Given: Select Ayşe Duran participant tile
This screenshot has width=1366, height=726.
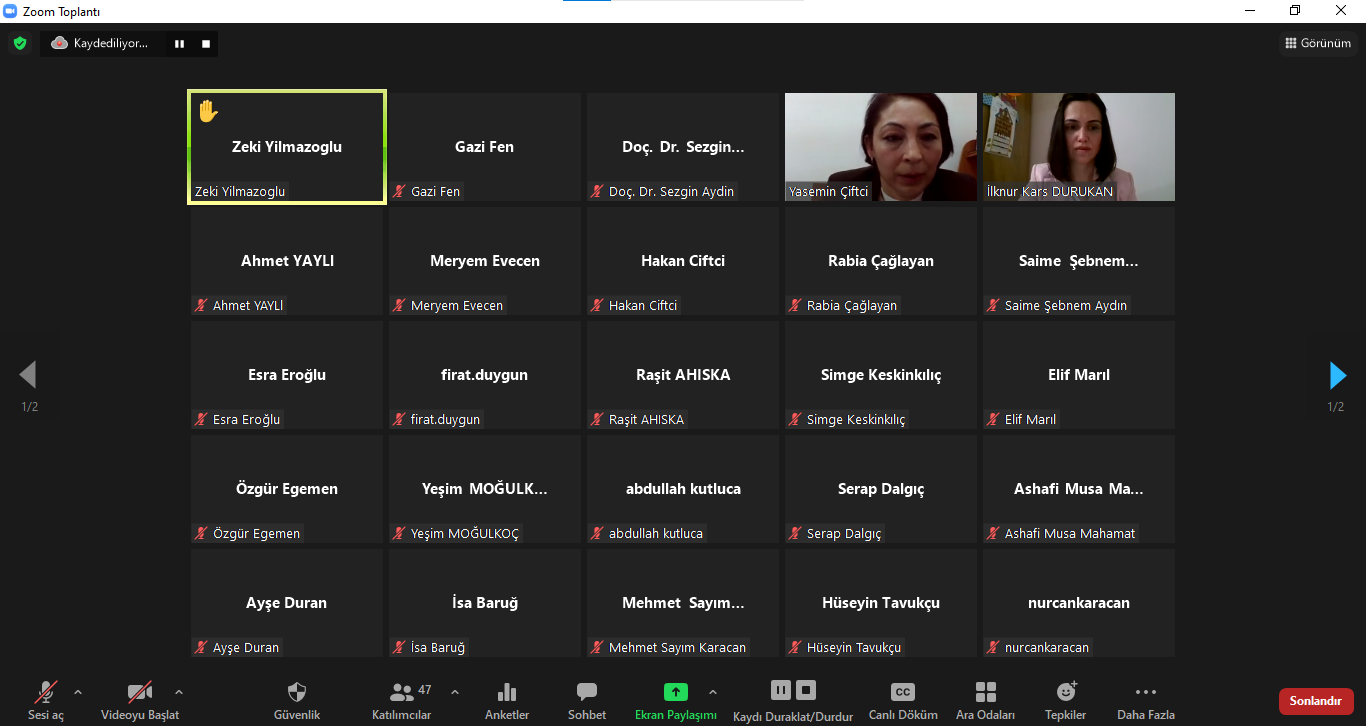Looking at the screenshot, I should [287, 603].
